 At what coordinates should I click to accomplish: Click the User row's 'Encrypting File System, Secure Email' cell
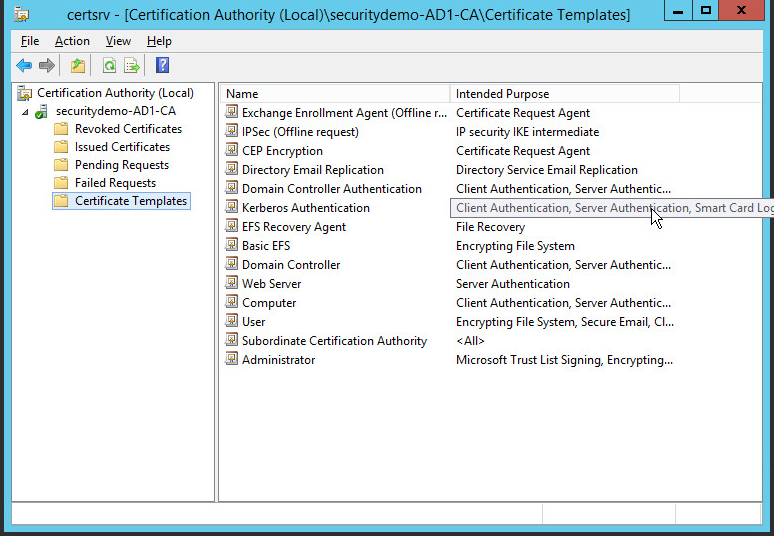[x=565, y=322]
